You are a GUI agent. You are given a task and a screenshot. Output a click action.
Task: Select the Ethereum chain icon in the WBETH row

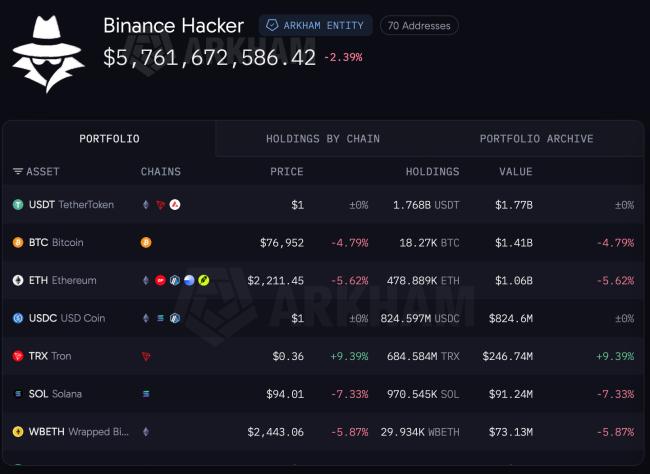(x=146, y=432)
